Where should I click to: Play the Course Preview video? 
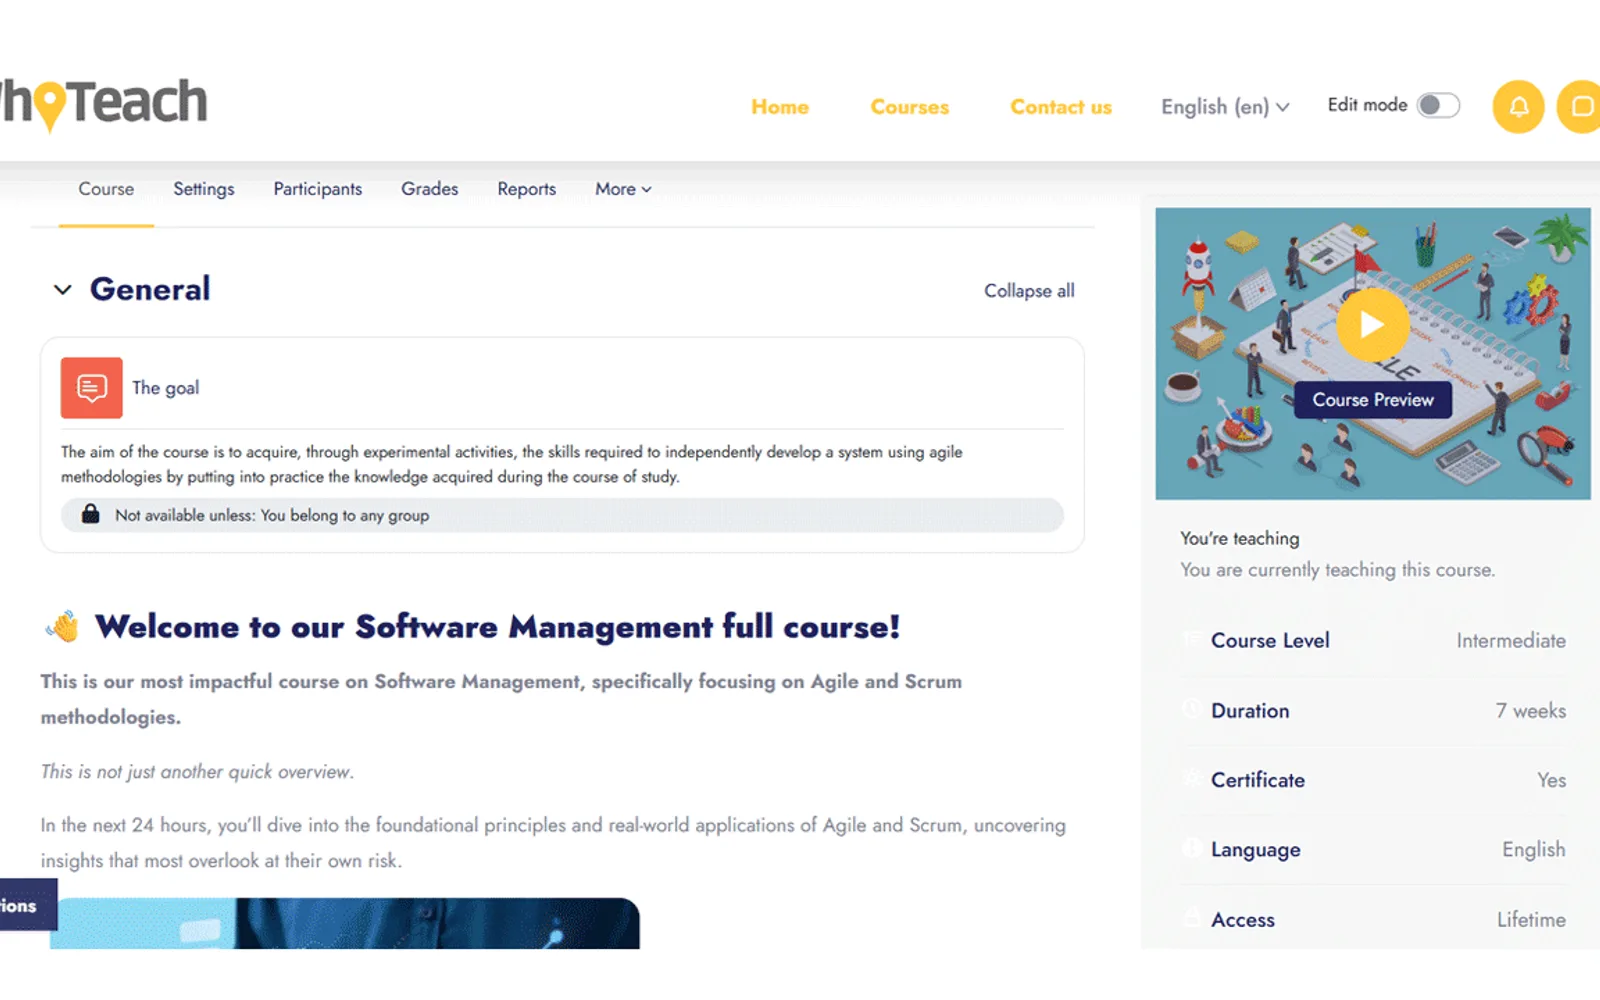point(1372,325)
